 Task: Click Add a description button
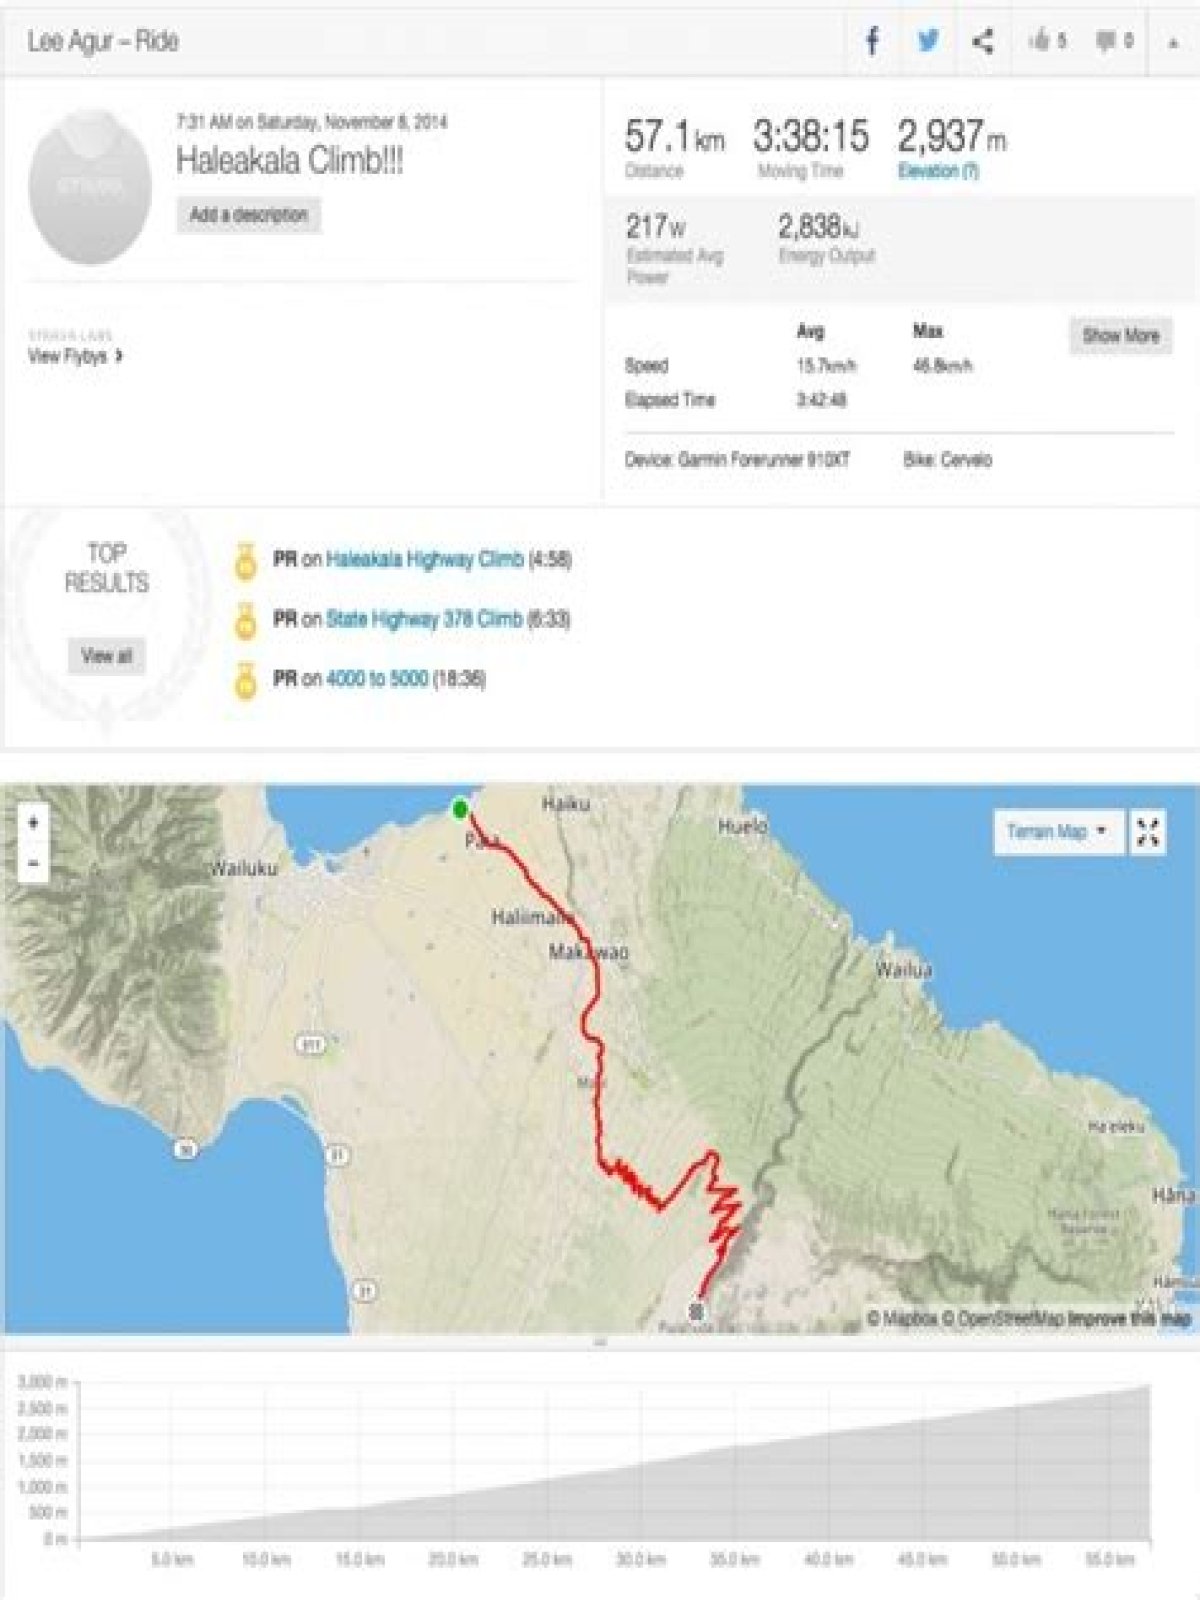pos(249,214)
